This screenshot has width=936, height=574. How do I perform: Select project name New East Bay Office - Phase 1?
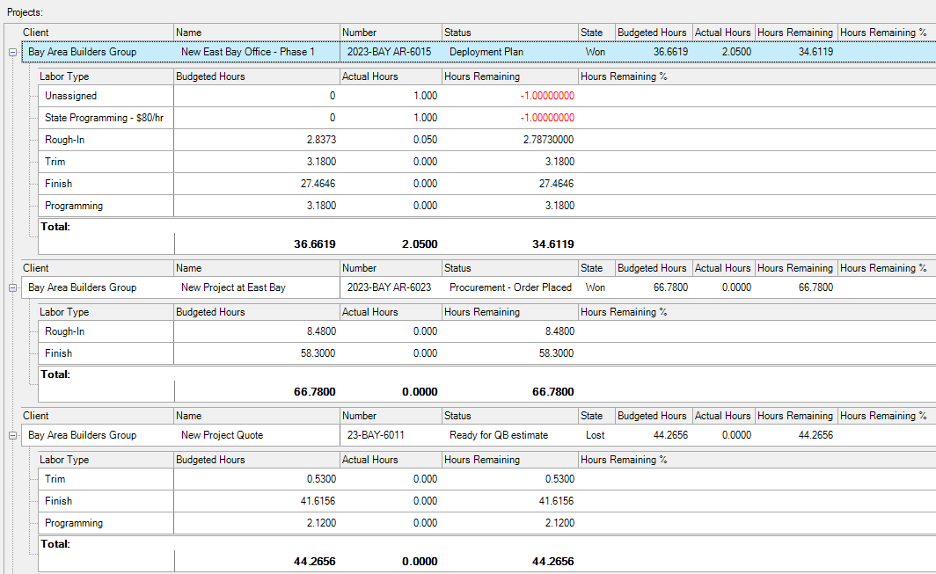pyautogui.click(x=248, y=52)
